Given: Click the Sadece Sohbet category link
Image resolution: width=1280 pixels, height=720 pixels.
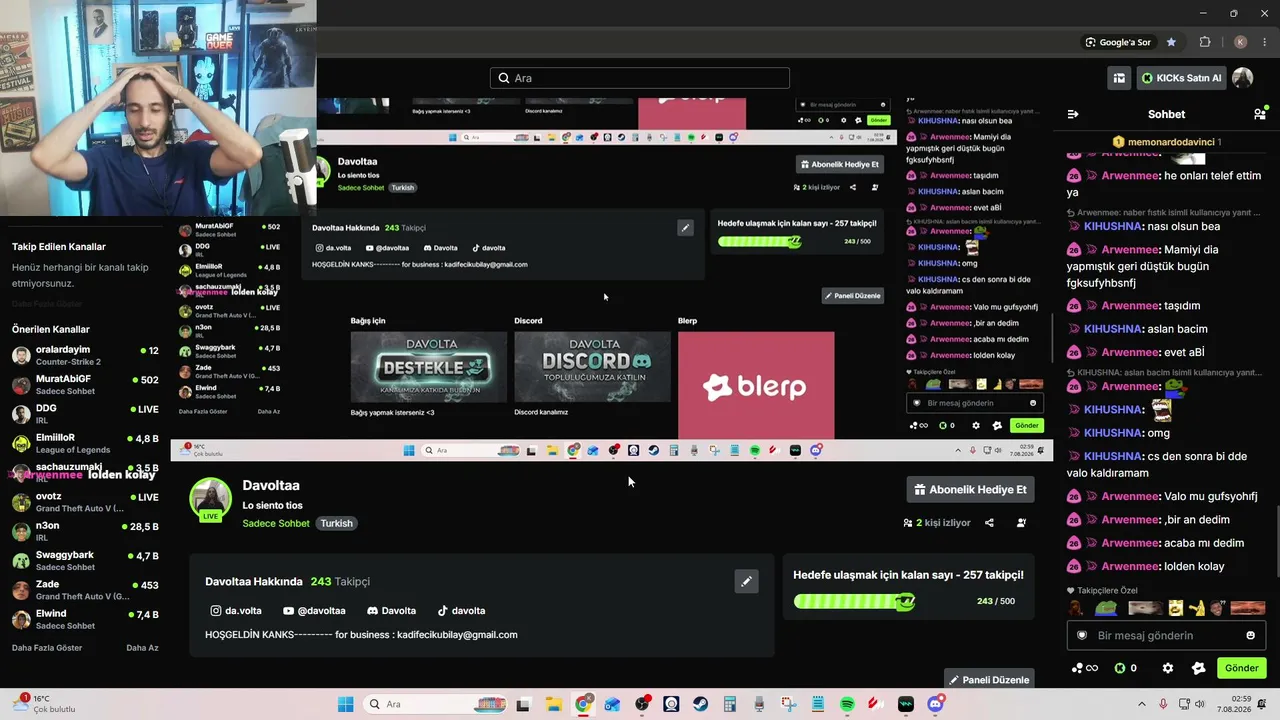Looking at the screenshot, I should click(276, 523).
